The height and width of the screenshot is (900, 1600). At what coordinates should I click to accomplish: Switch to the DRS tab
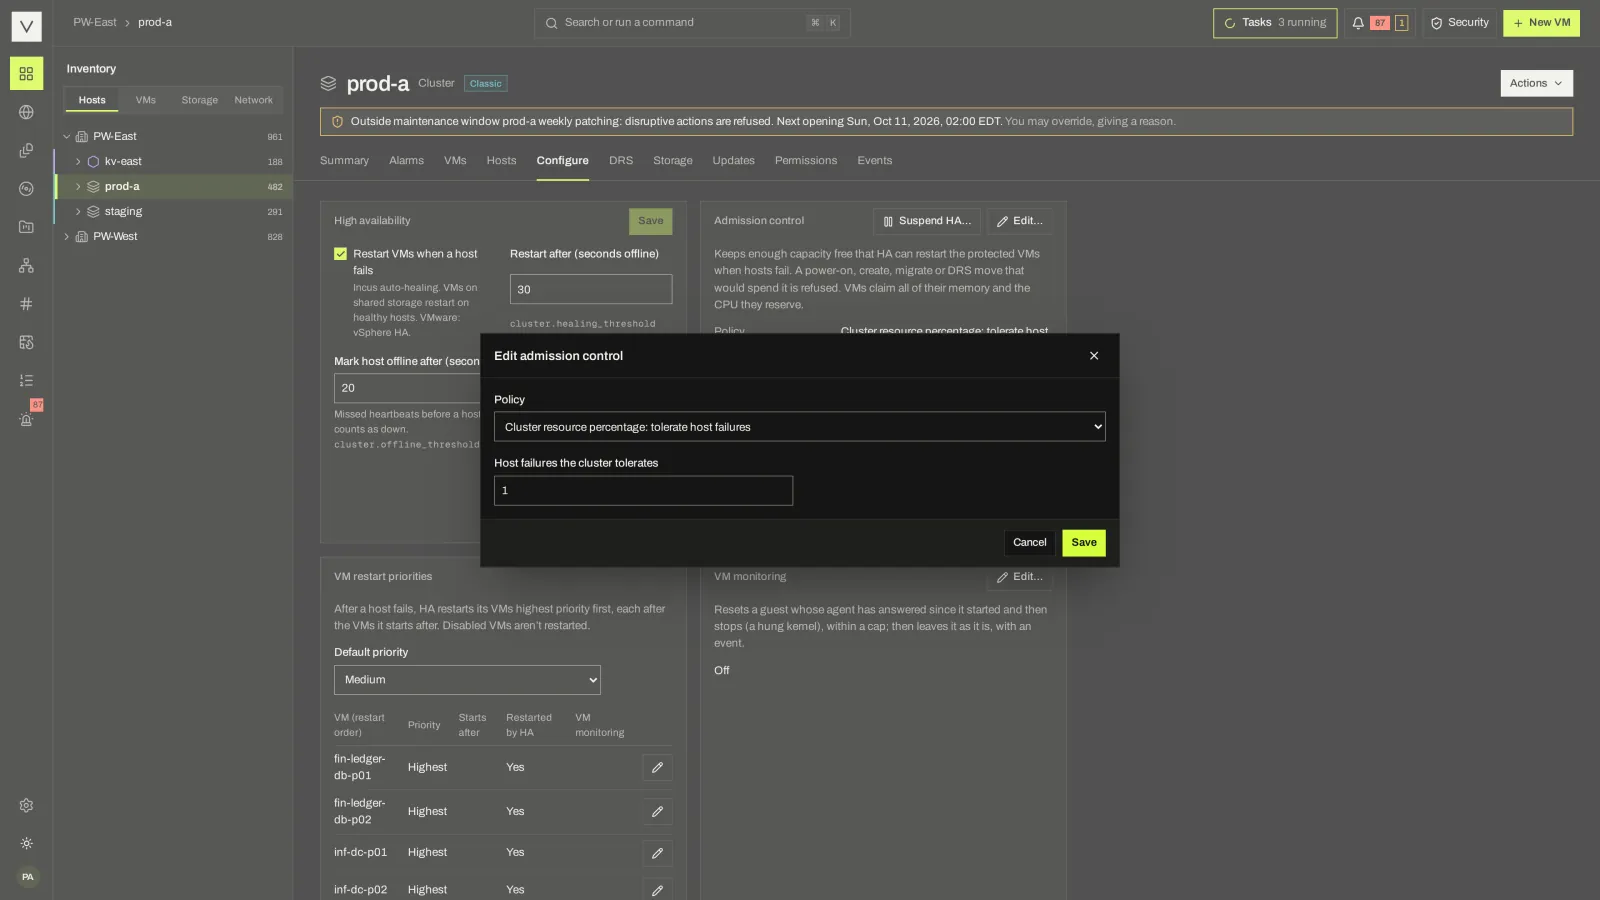tap(620, 161)
